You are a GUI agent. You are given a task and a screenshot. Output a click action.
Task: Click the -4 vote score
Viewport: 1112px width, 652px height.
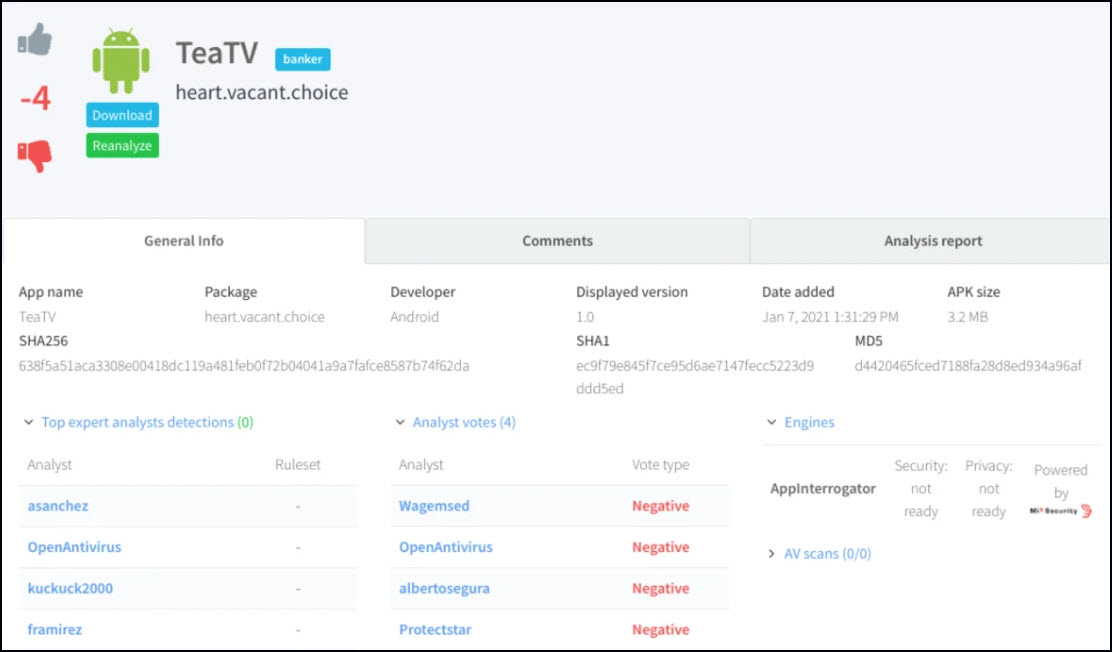pyautogui.click(x=35, y=98)
